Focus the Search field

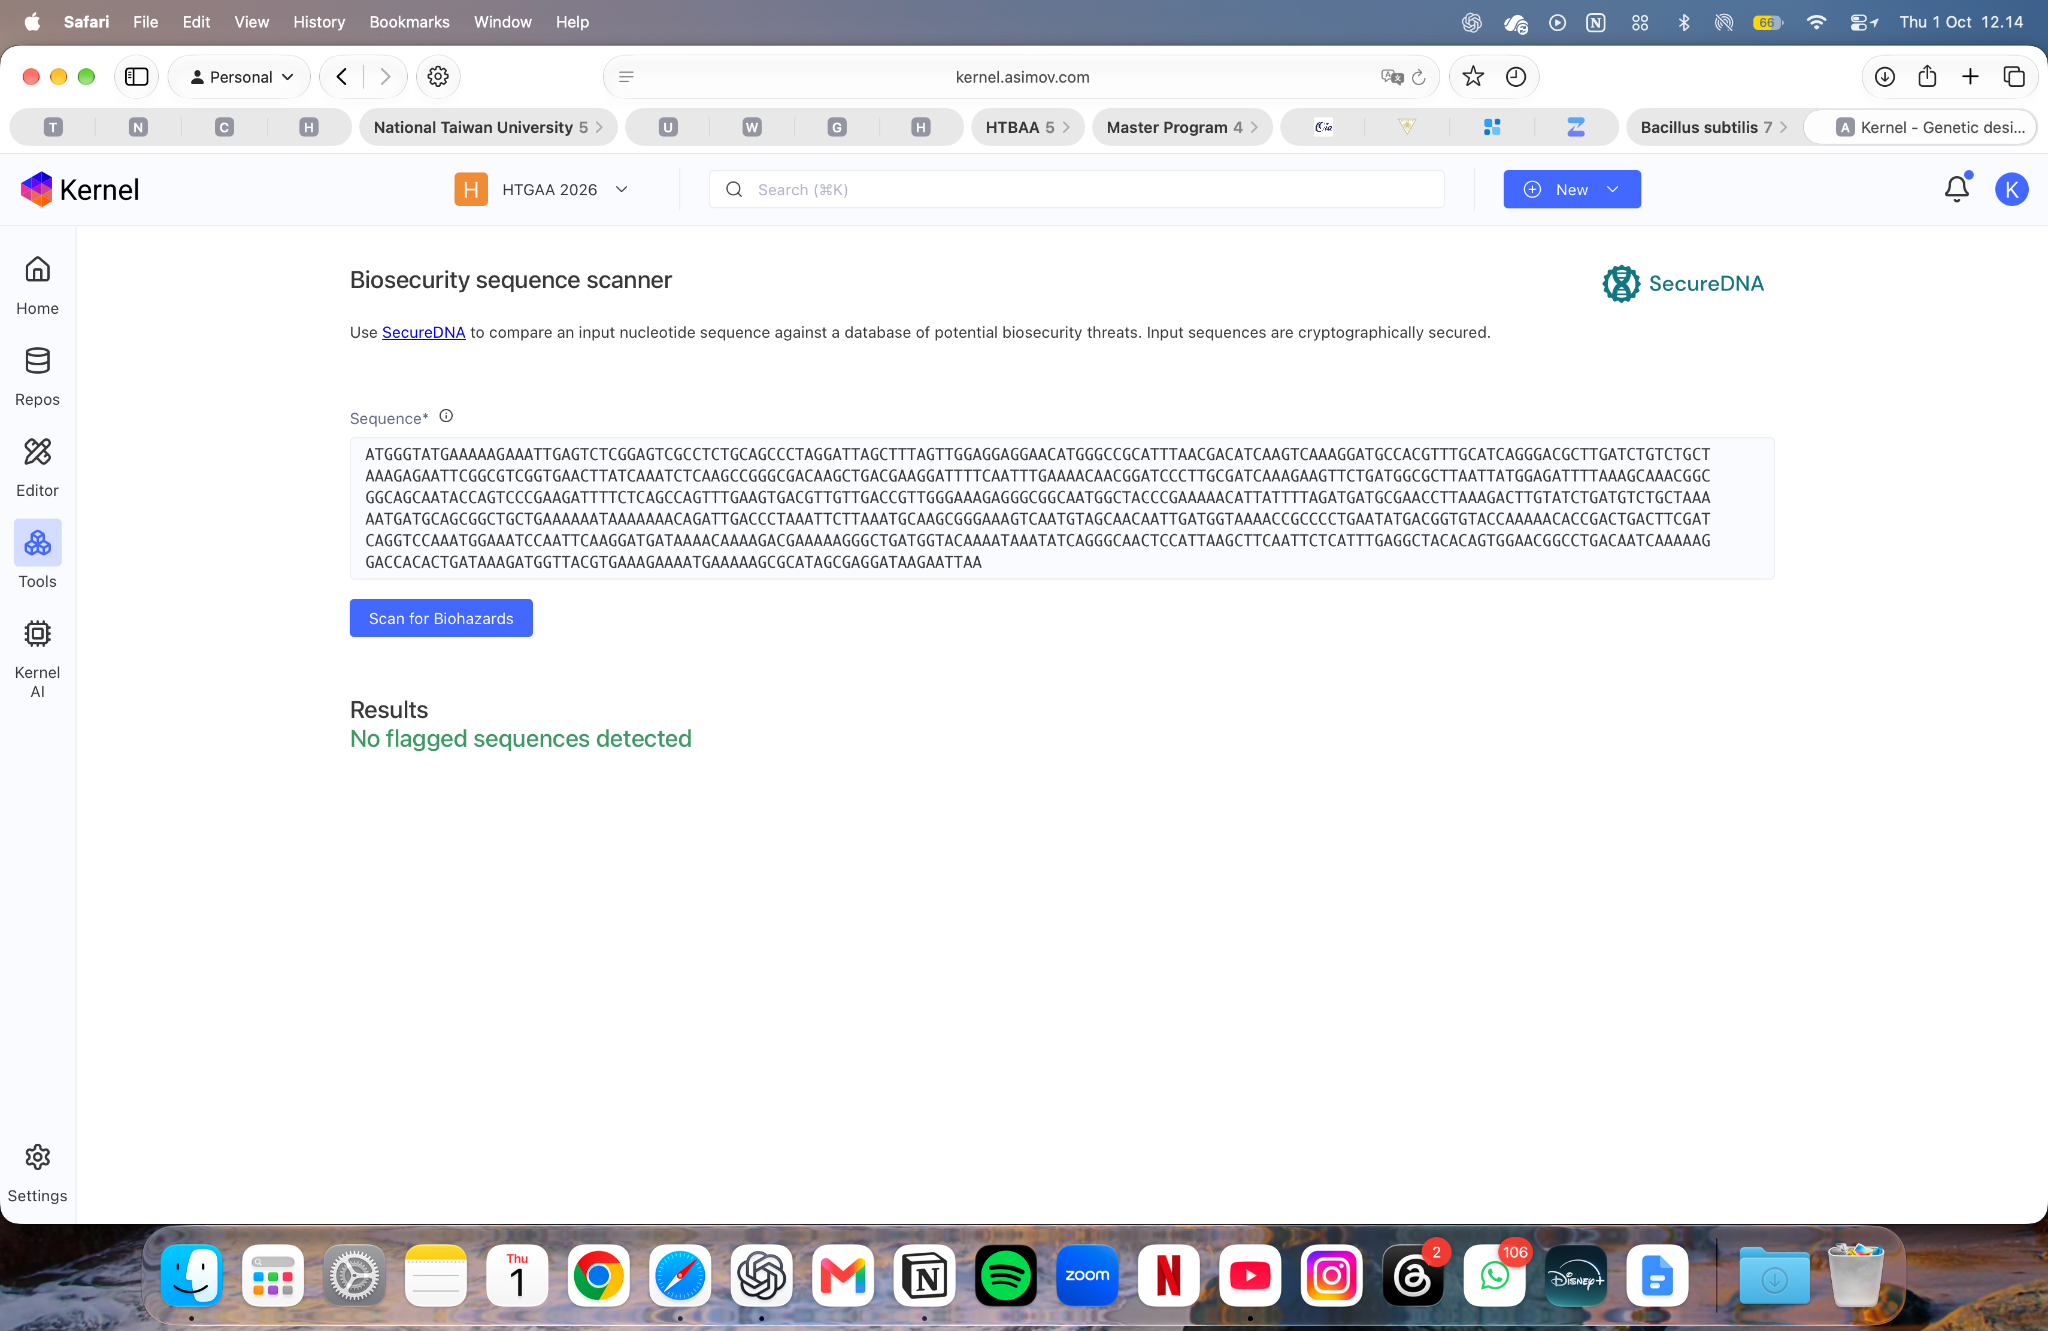pos(1077,189)
